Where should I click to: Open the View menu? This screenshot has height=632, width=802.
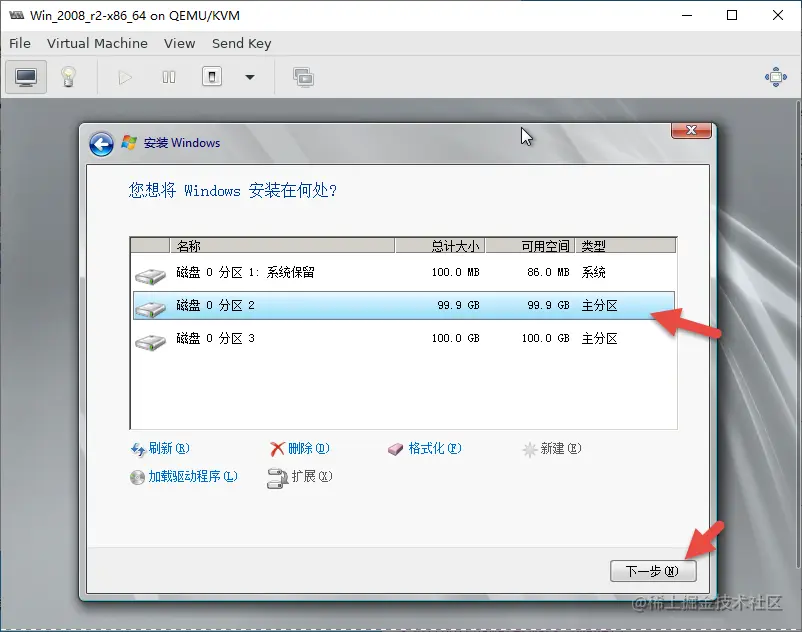tap(180, 43)
